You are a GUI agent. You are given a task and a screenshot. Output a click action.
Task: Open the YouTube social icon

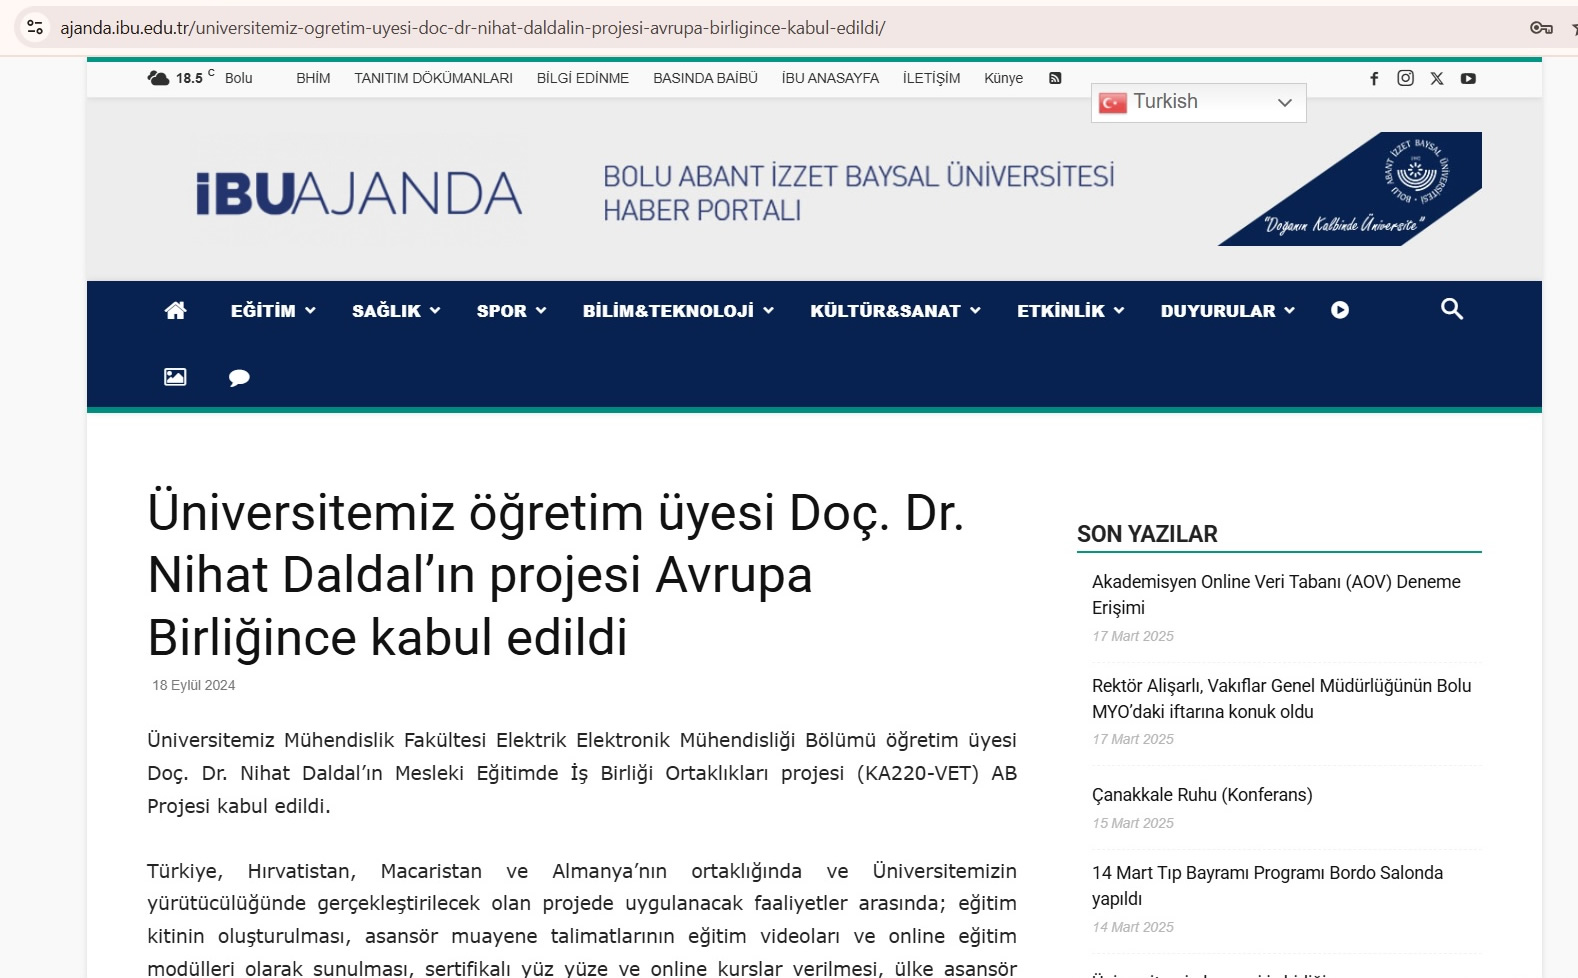[1467, 78]
